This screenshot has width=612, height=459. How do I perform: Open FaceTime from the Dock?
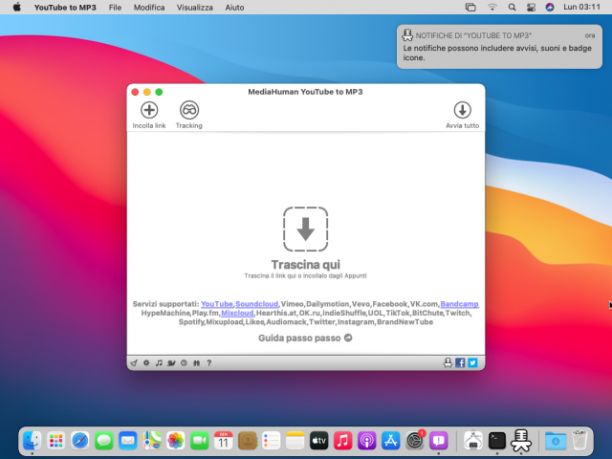pyautogui.click(x=199, y=441)
